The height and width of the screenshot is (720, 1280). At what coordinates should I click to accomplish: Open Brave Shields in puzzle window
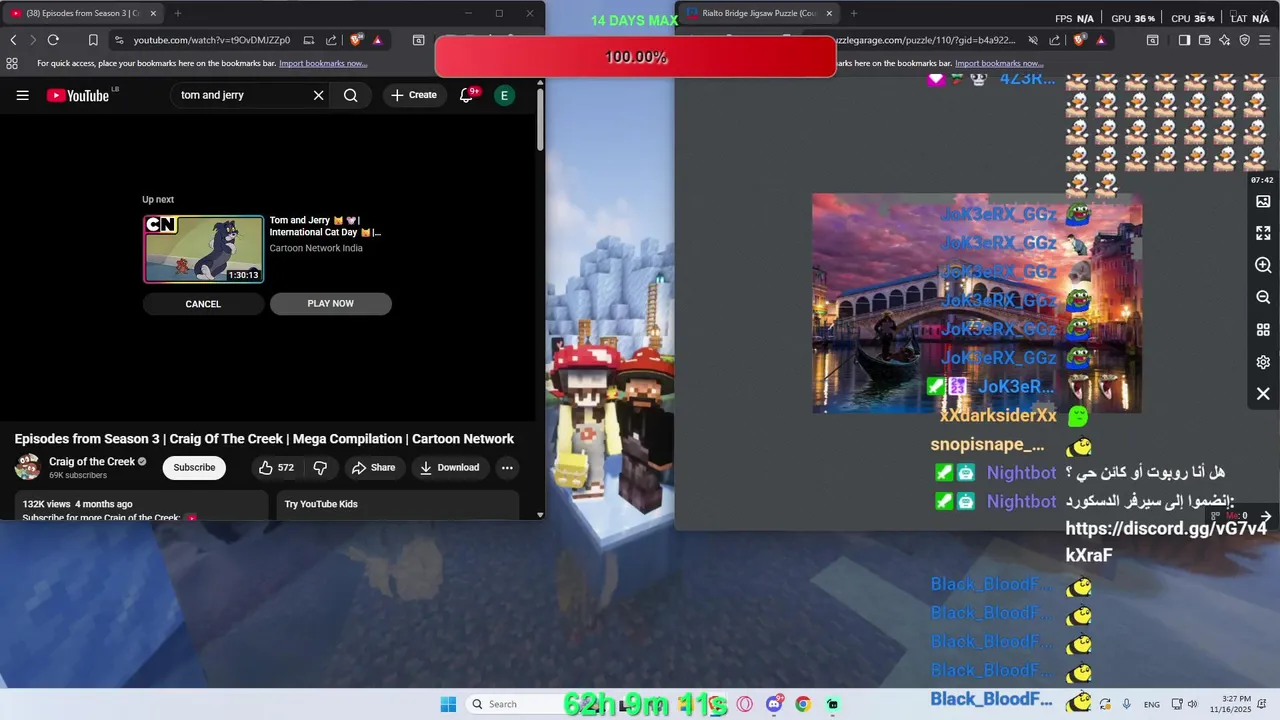1079,40
